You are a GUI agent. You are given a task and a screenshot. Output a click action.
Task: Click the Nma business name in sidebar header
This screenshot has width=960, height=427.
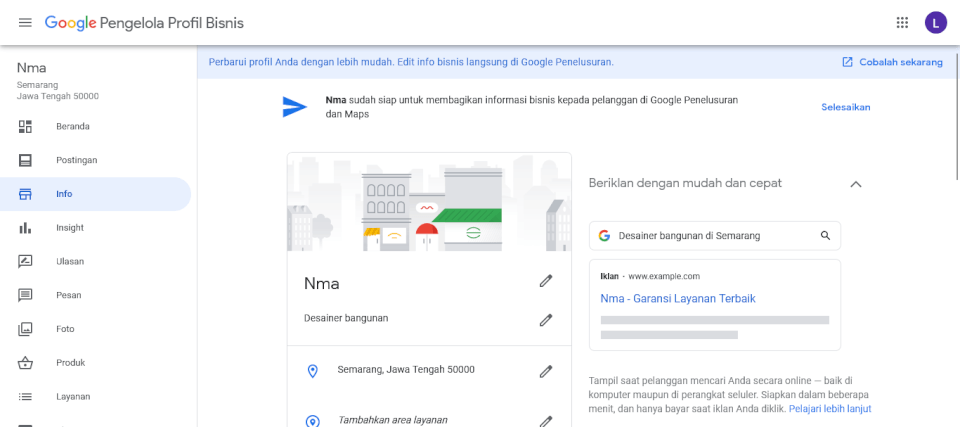click(31, 67)
